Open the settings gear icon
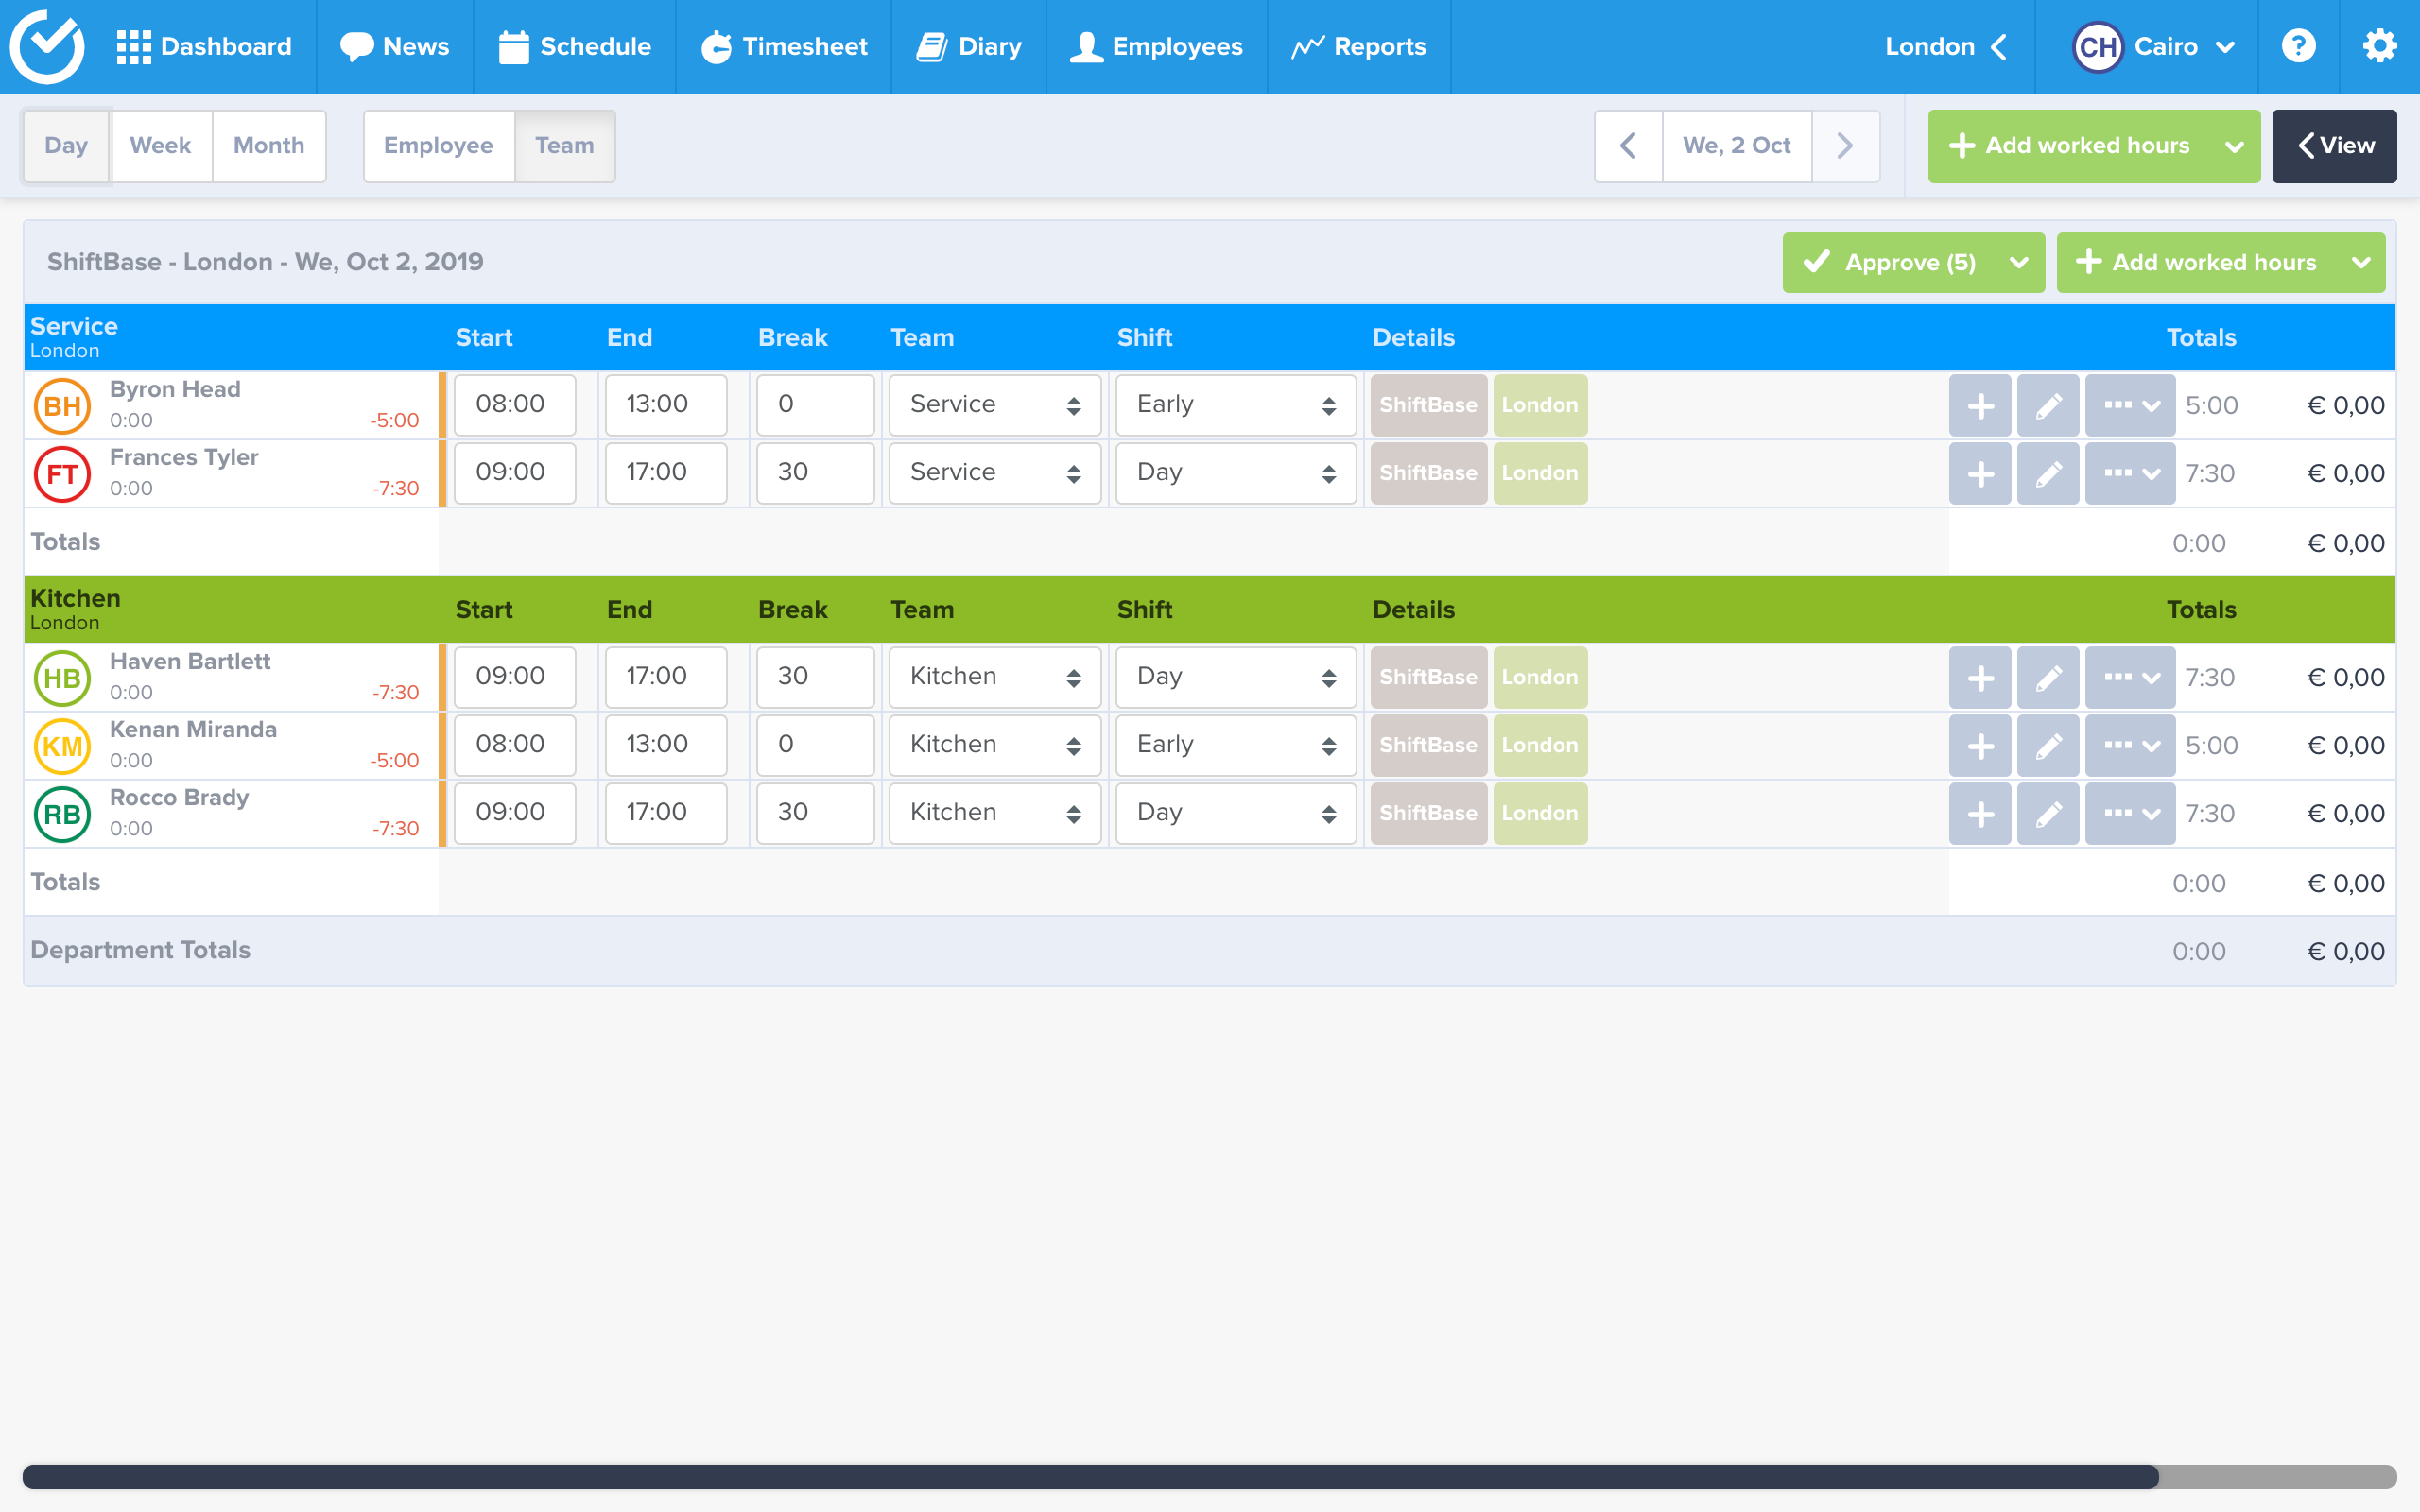Viewport: 2420px width, 1512px height. point(2379,46)
